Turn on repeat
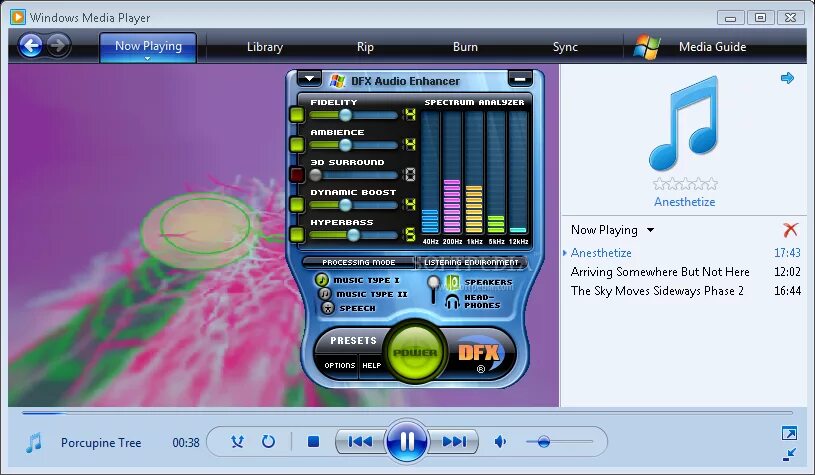Viewport: 815px width, 475px height. pos(268,442)
